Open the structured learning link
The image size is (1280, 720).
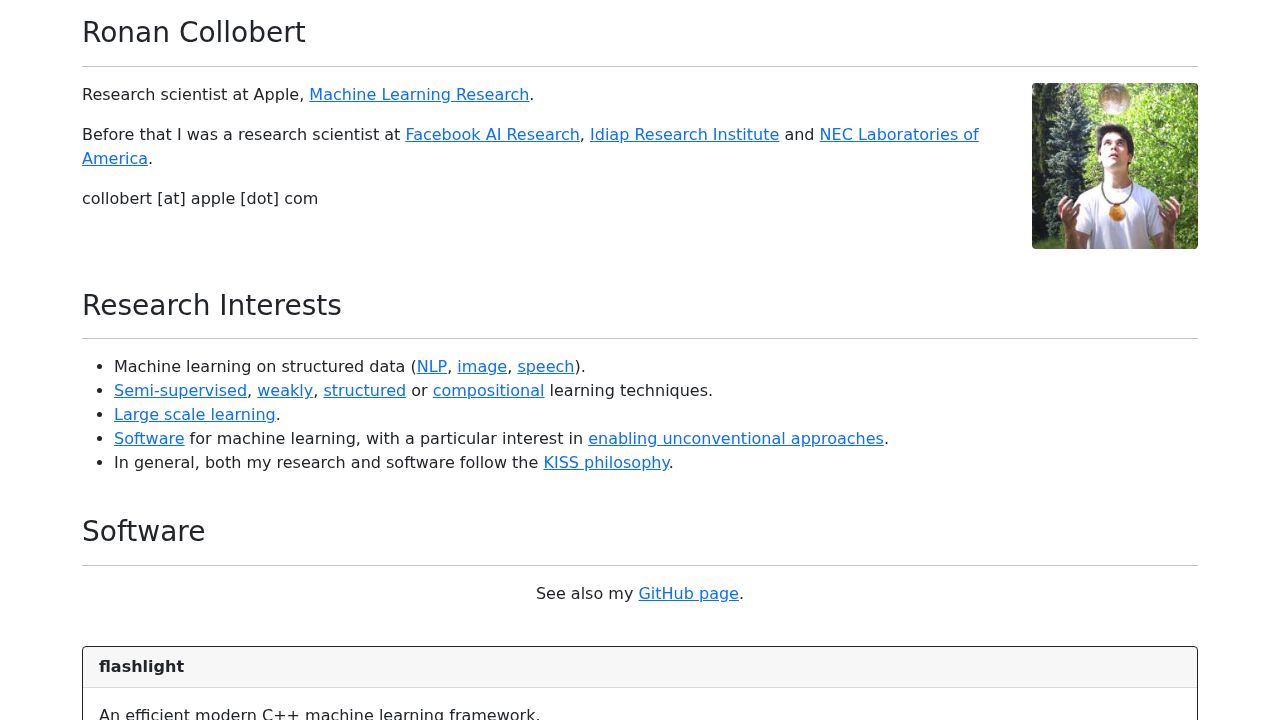(364, 390)
